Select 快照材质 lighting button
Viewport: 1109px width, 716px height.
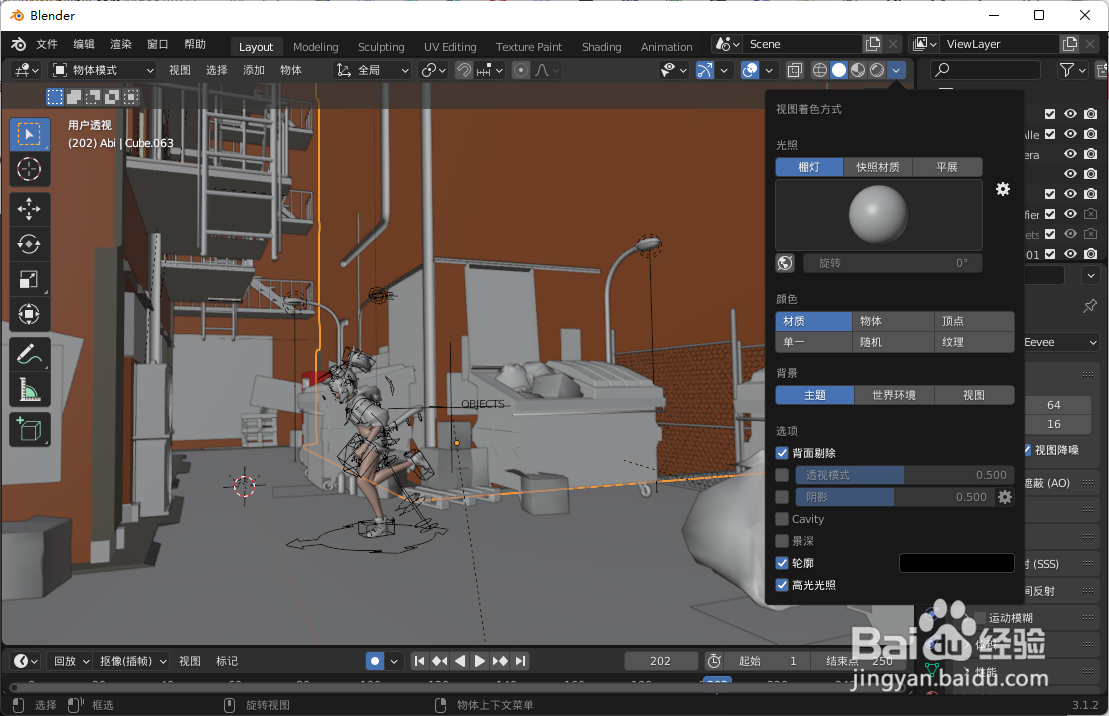point(878,167)
